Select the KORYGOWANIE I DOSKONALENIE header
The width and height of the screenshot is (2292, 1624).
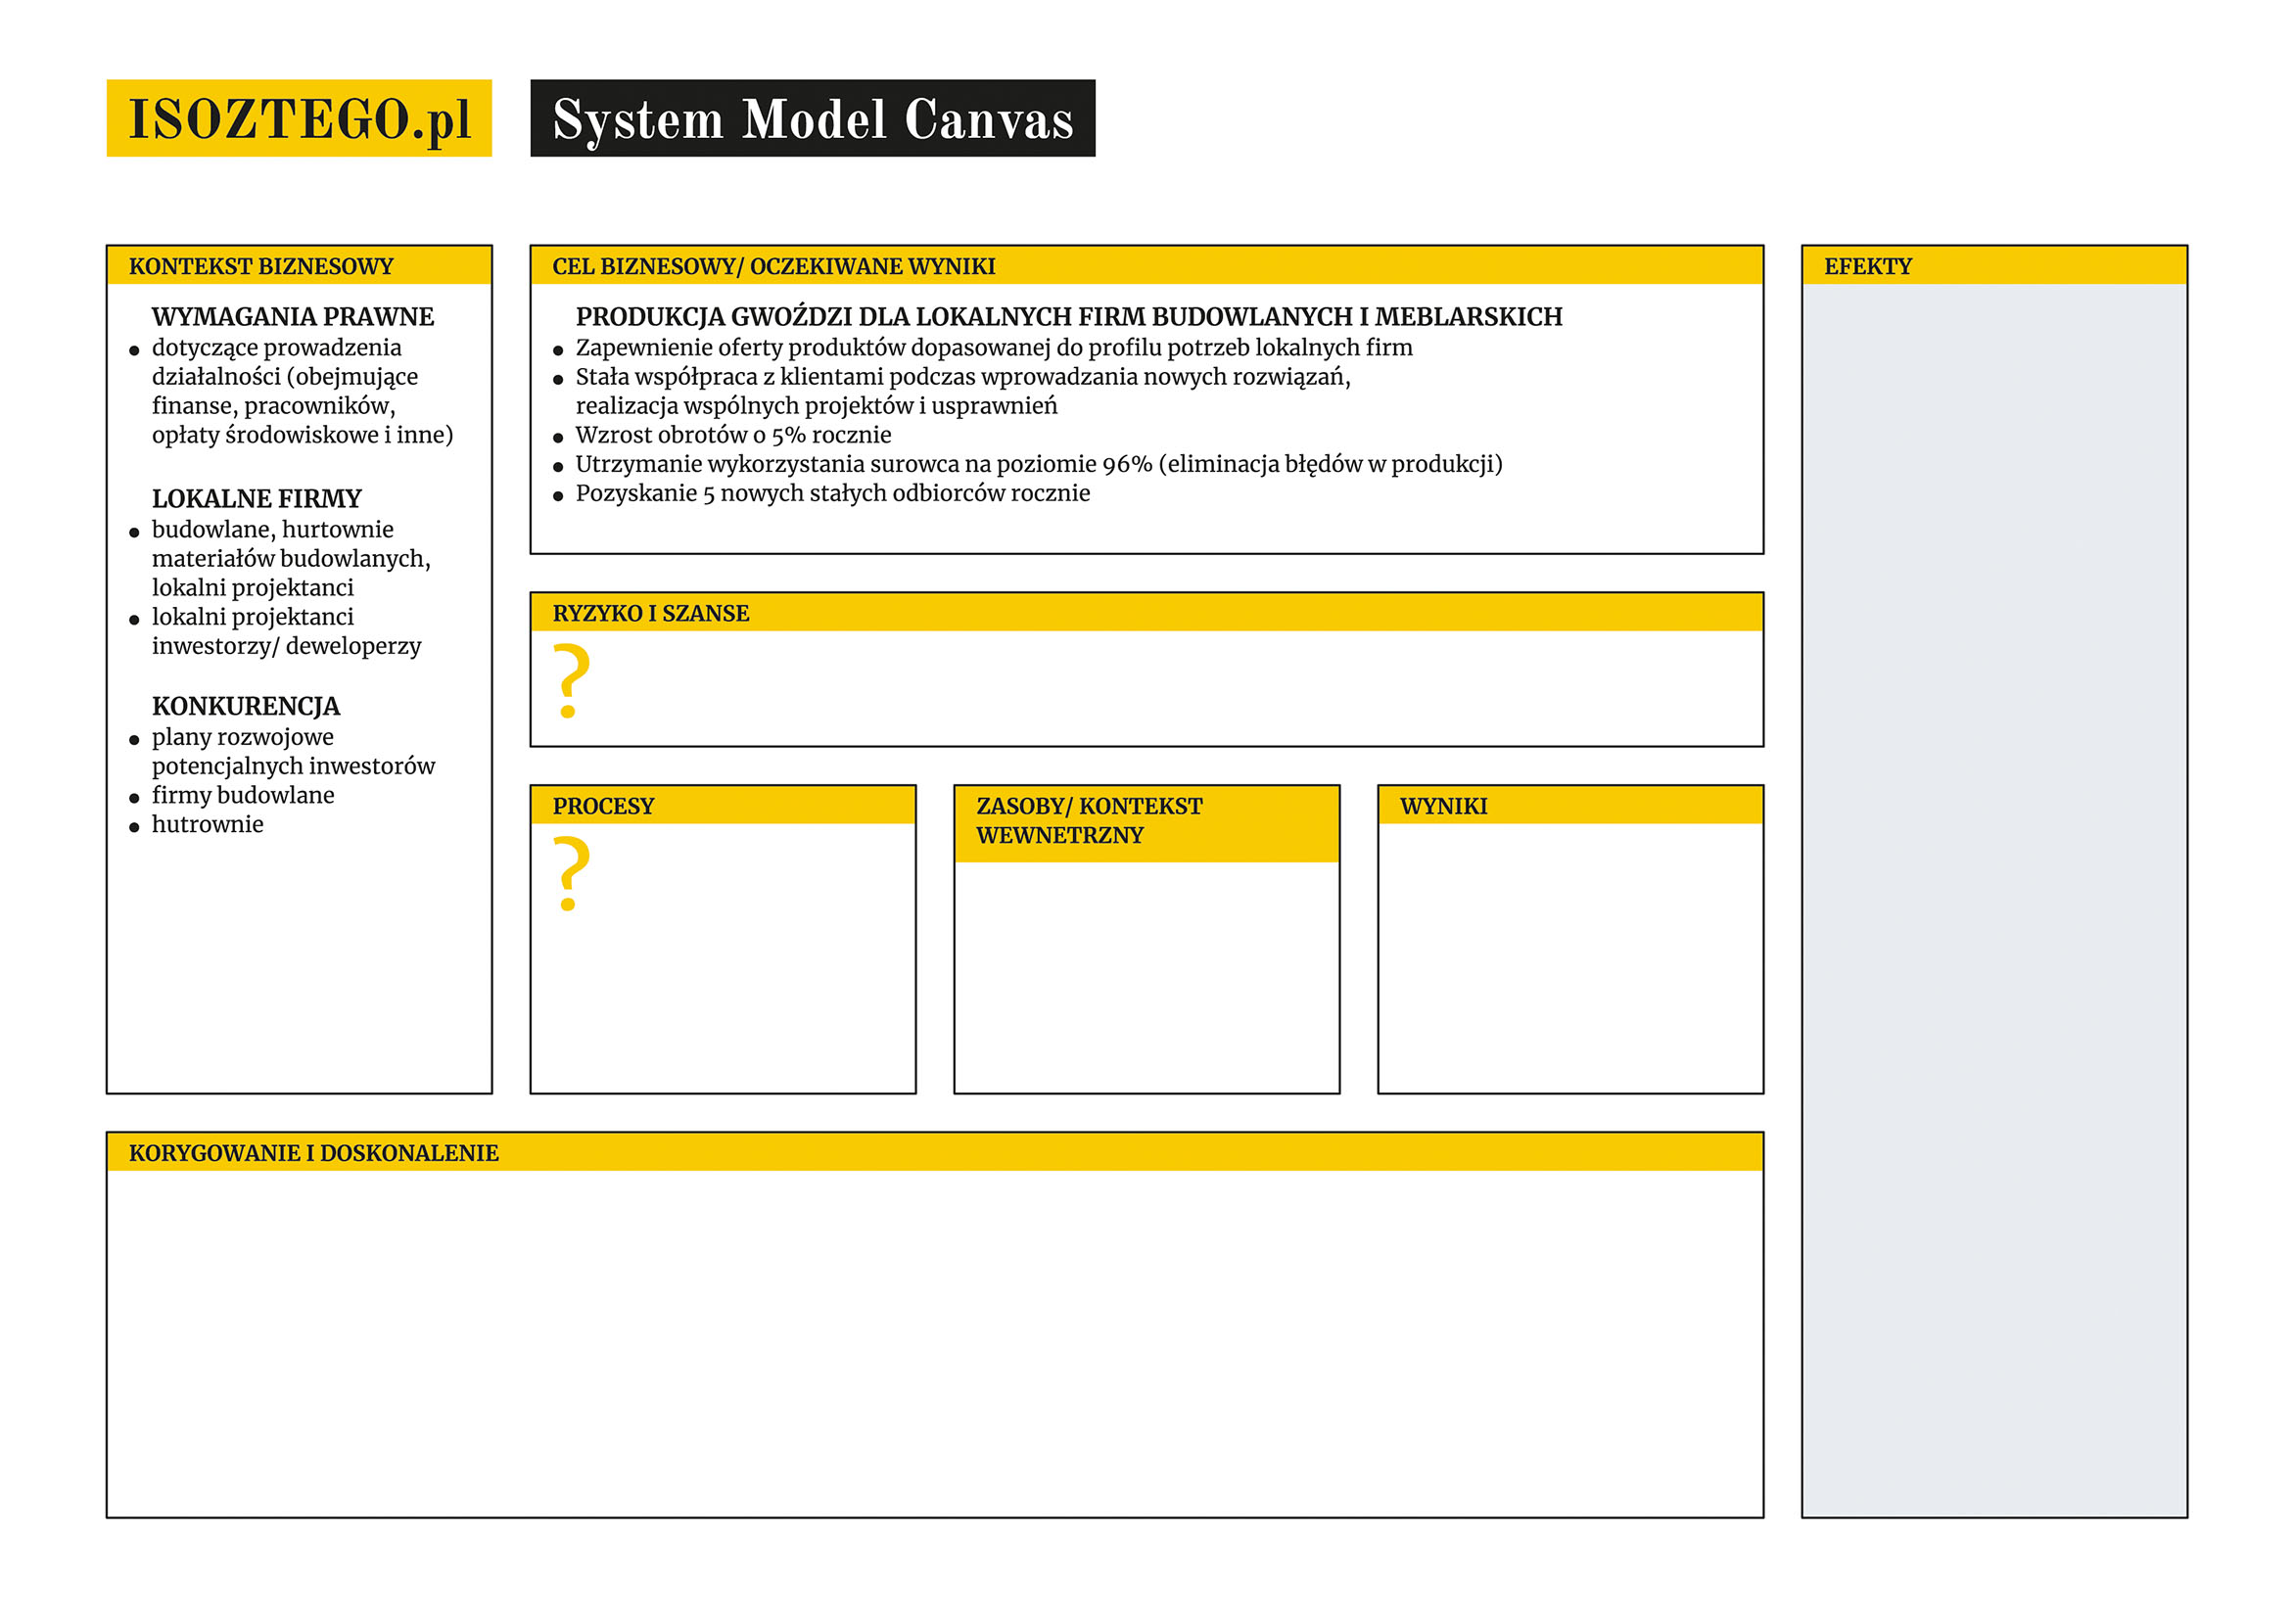tap(934, 1153)
